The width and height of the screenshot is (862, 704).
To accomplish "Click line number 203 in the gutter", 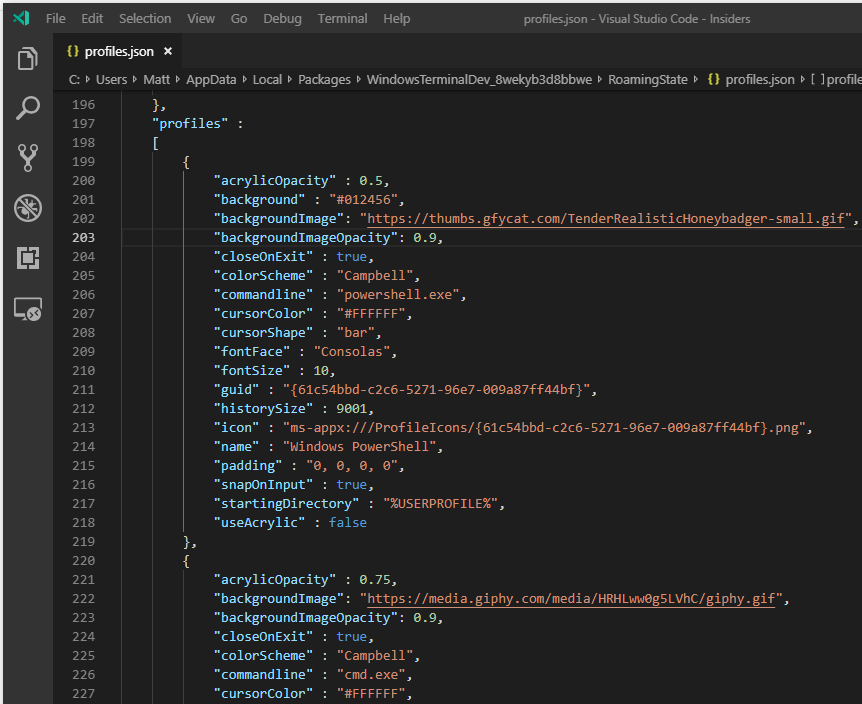I will click(84, 238).
